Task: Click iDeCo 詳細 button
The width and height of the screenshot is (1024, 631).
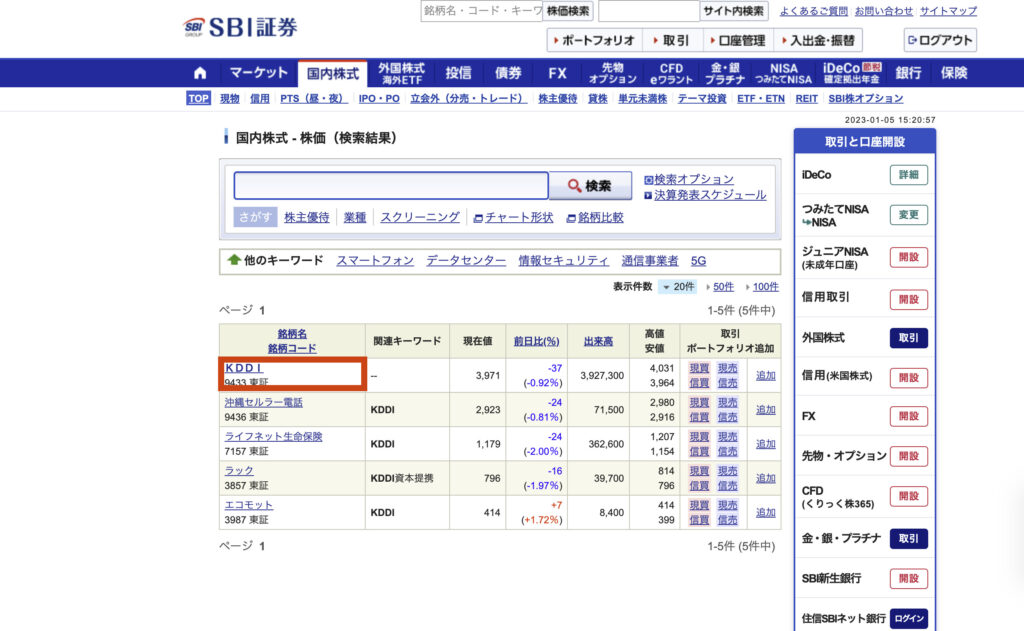Action: pyautogui.click(x=908, y=175)
